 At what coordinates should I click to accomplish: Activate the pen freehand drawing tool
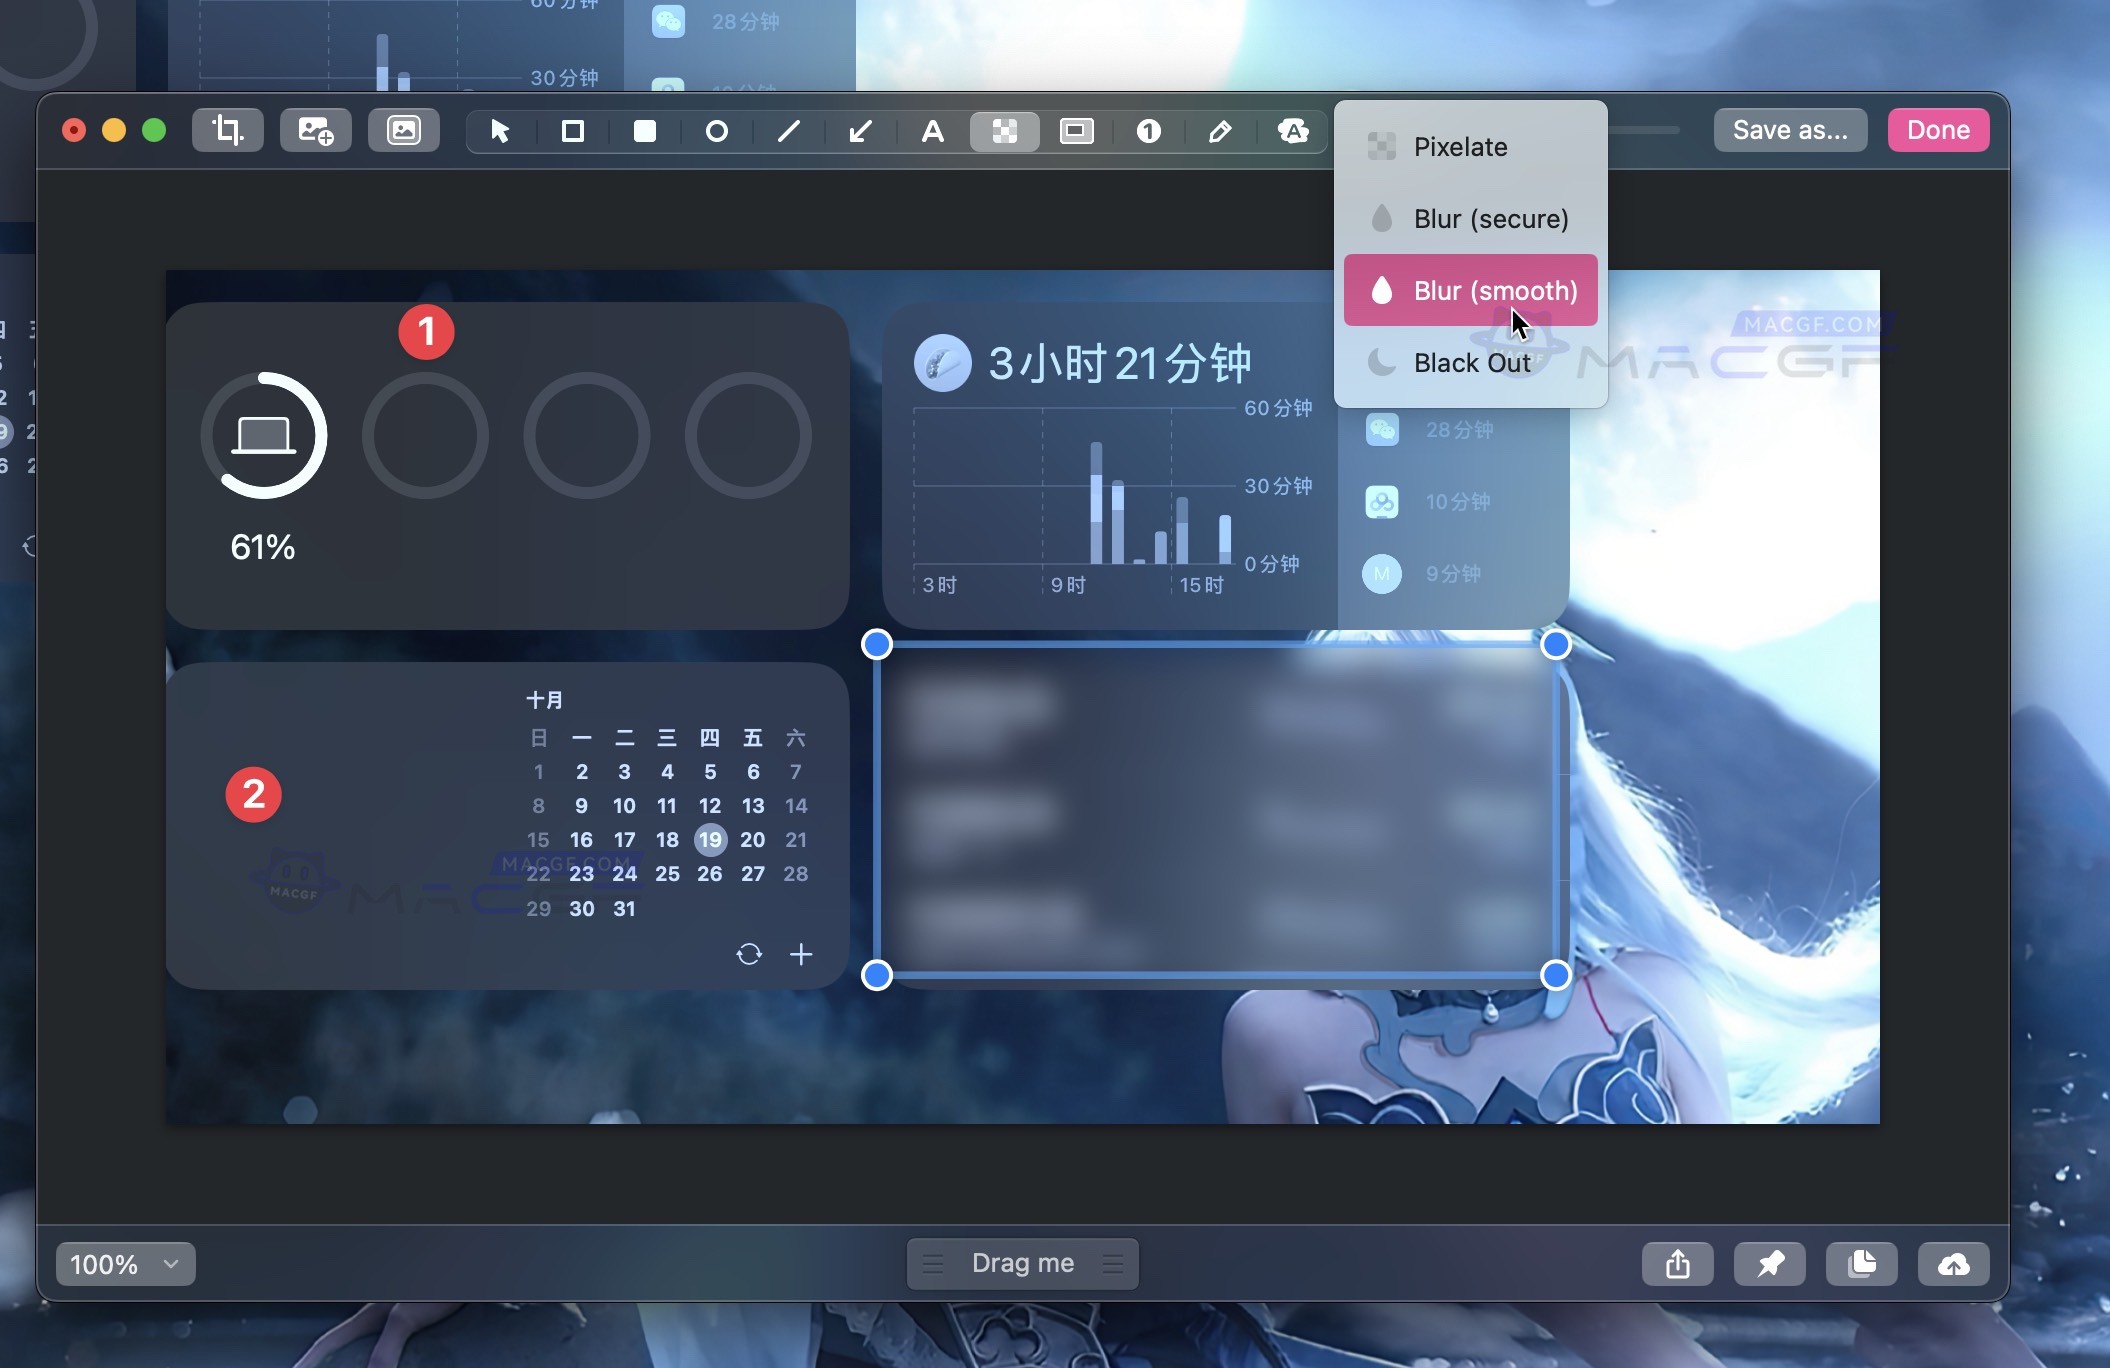[1220, 130]
